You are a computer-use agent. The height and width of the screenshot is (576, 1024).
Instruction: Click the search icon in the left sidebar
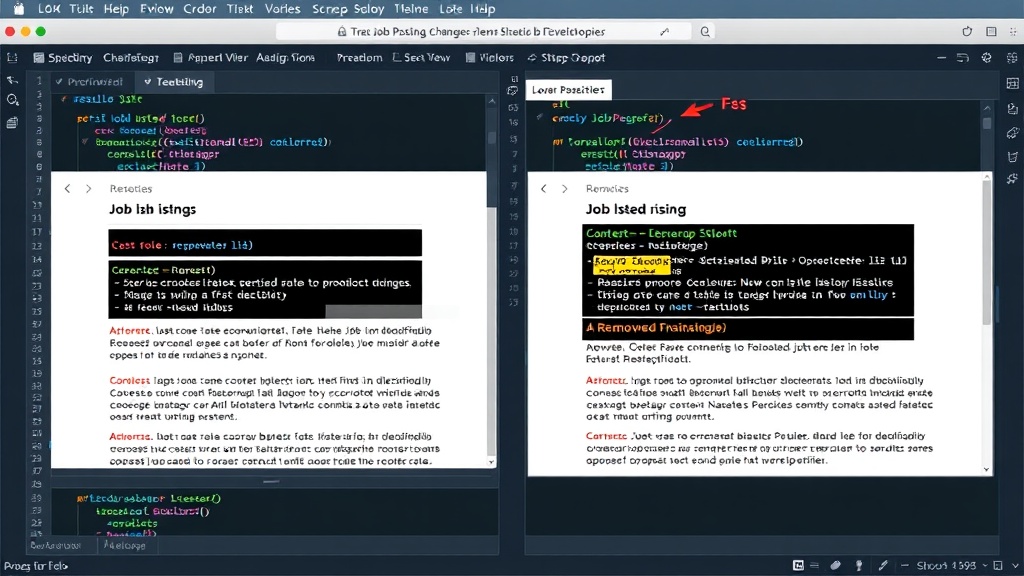point(12,100)
